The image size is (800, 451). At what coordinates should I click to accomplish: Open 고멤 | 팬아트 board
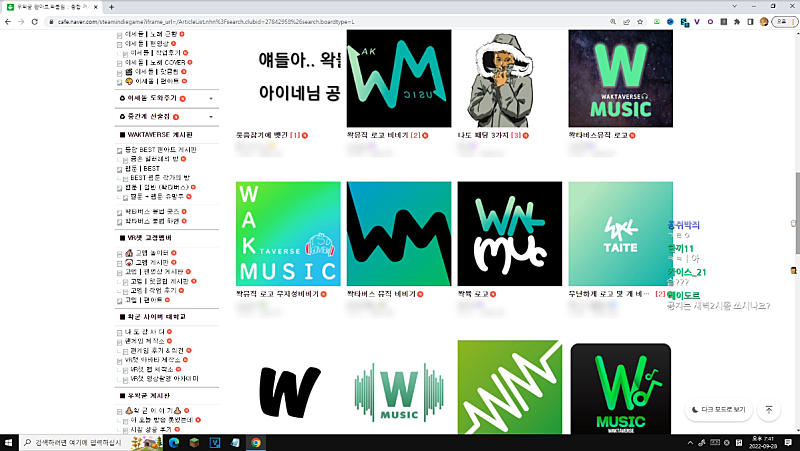tap(143, 300)
